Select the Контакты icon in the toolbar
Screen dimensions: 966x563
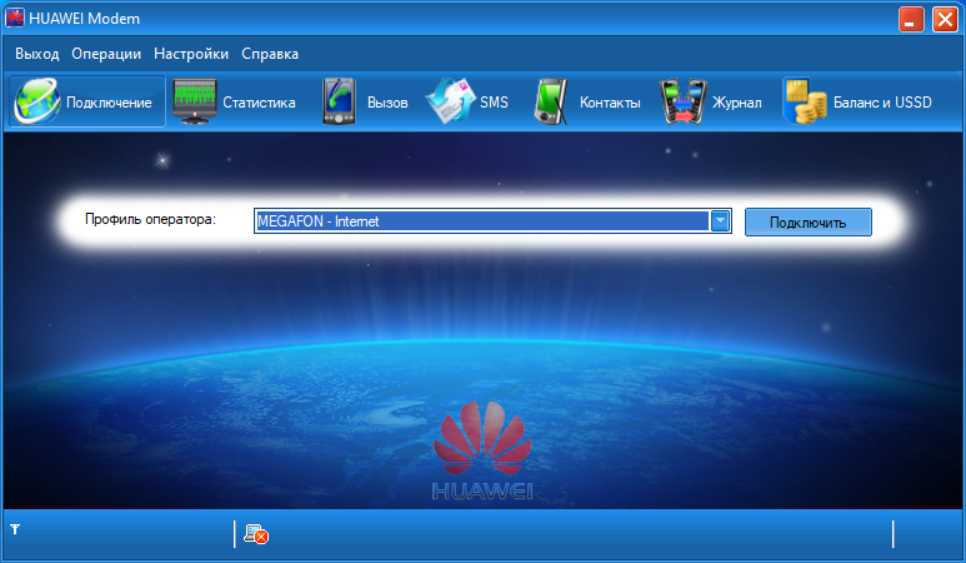point(551,102)
